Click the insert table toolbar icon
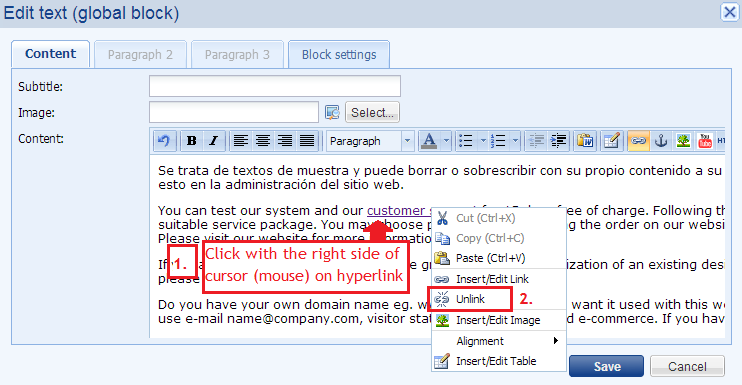The width and height of the screenshot is (742, 385). pyautogui.click(x=611, y=140)
